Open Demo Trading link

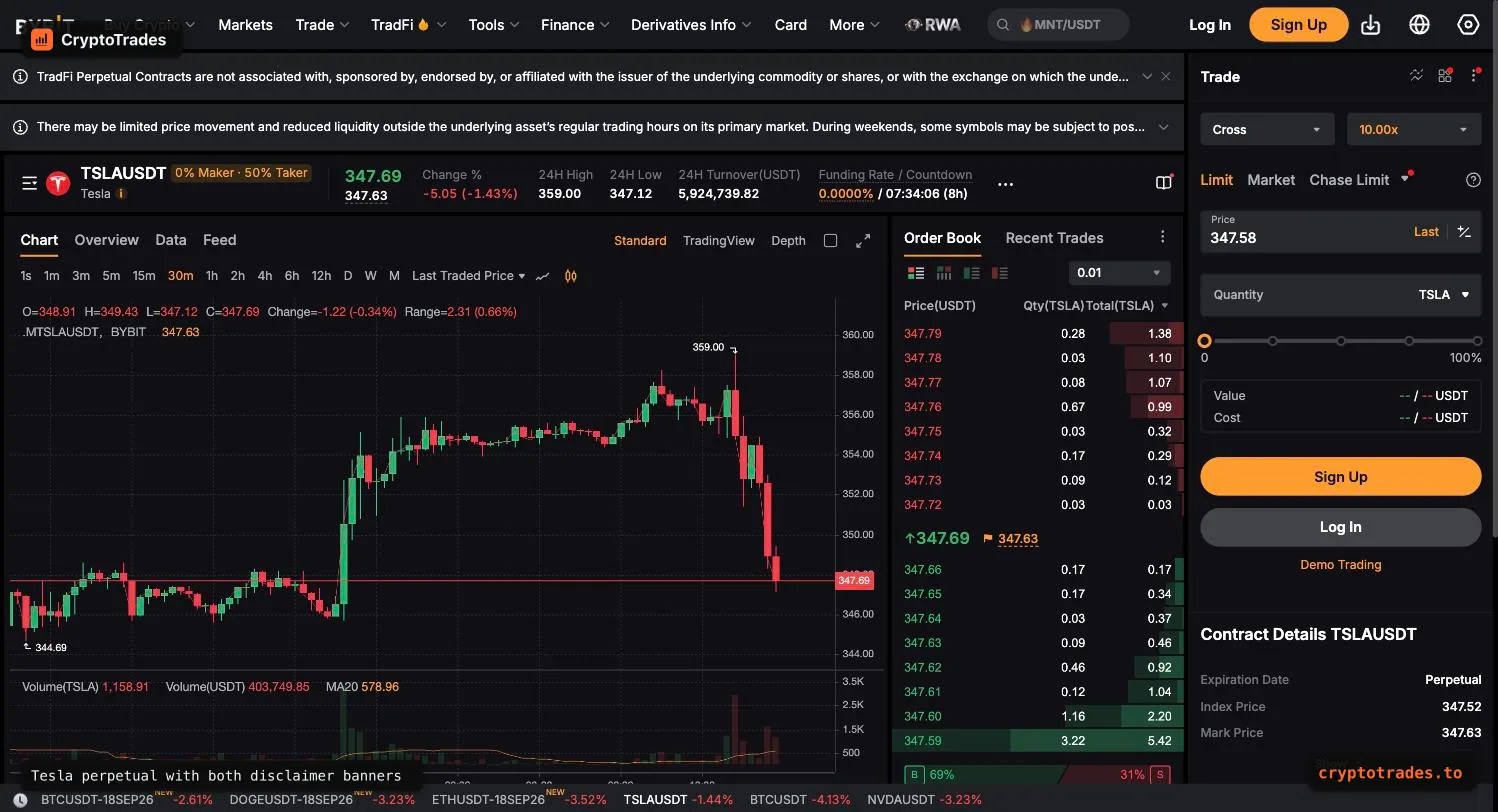[1340, 565]
